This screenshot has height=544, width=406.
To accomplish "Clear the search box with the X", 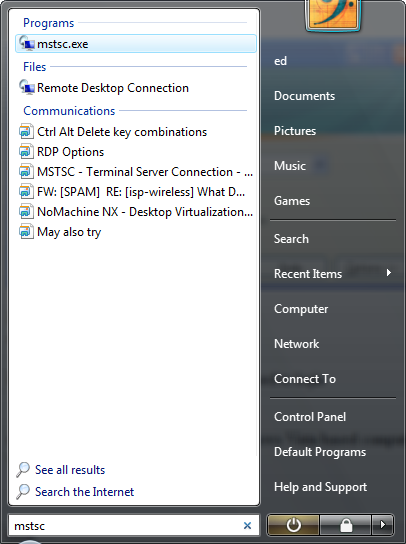I will [x=247, y=526].
